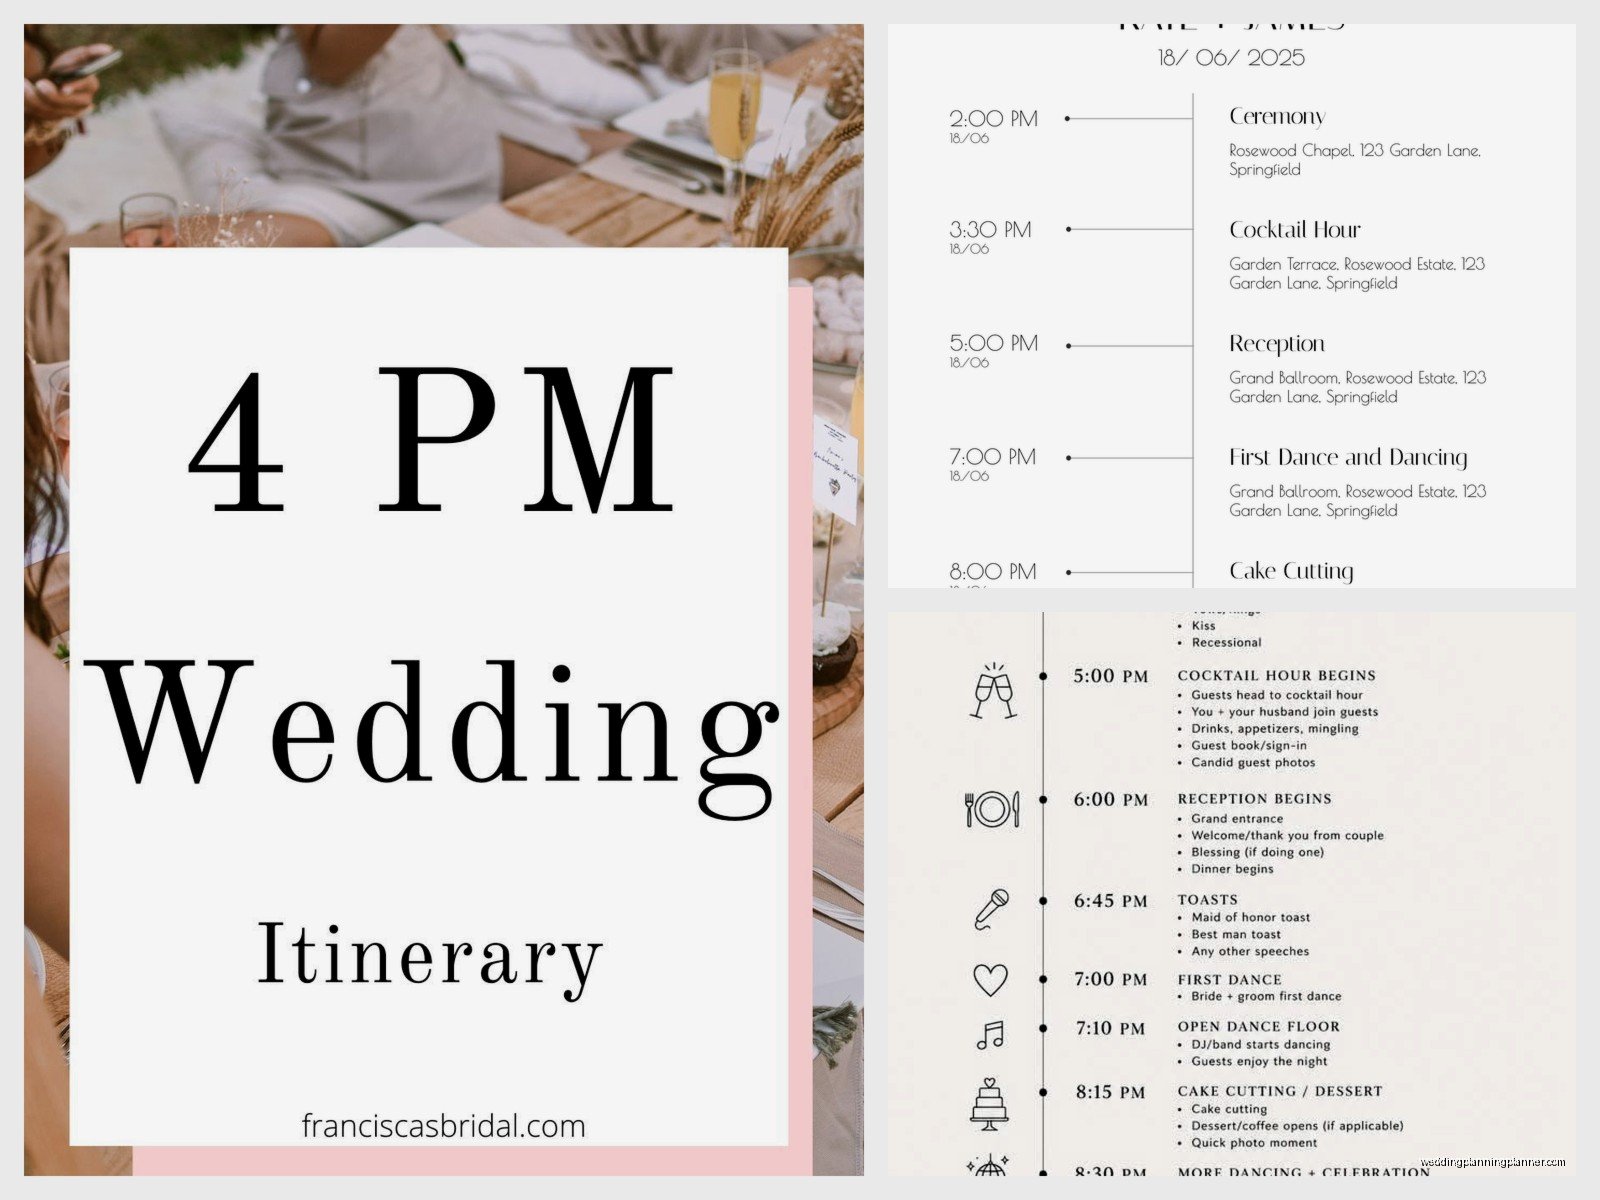The width and height of the screenshot is (1600, 1200).
Task: Click the franciscasbridal.com text
Action: point(443,1126)
